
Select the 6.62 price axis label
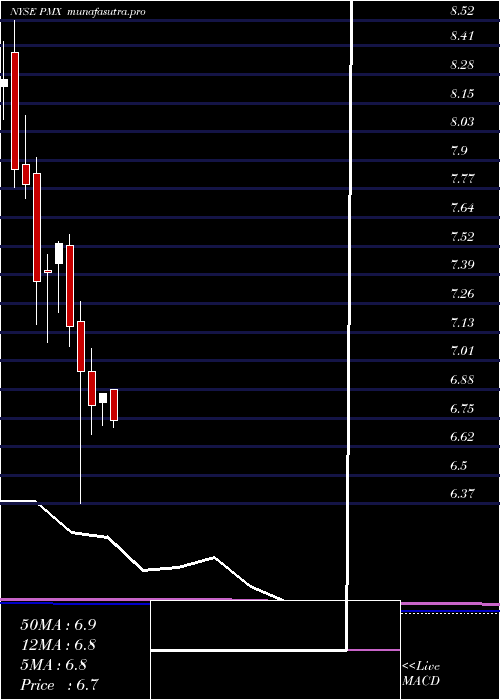[462, 436]
